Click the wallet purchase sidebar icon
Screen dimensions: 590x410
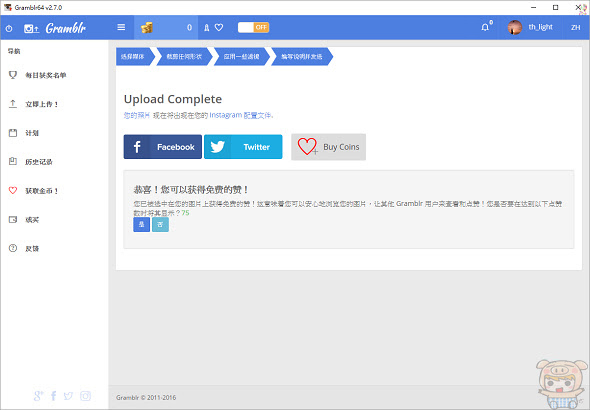click(x=13, y=219)
